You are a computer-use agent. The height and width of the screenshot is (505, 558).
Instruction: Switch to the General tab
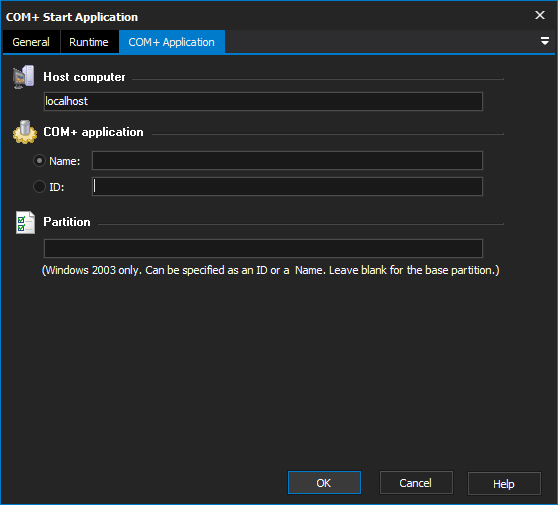pyautogui.click(x=31, y=42)
